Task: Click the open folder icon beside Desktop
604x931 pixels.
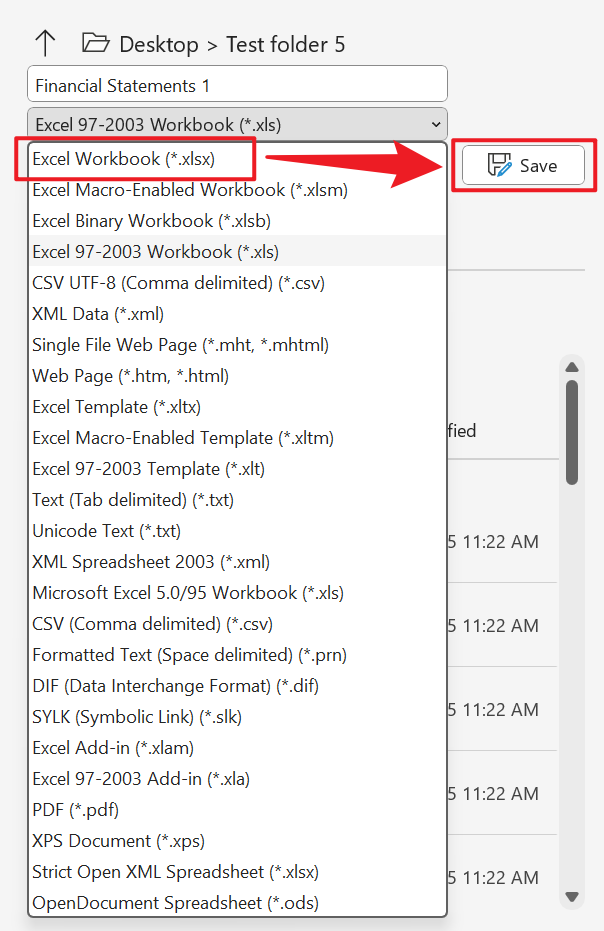Action: pos(96,43)
